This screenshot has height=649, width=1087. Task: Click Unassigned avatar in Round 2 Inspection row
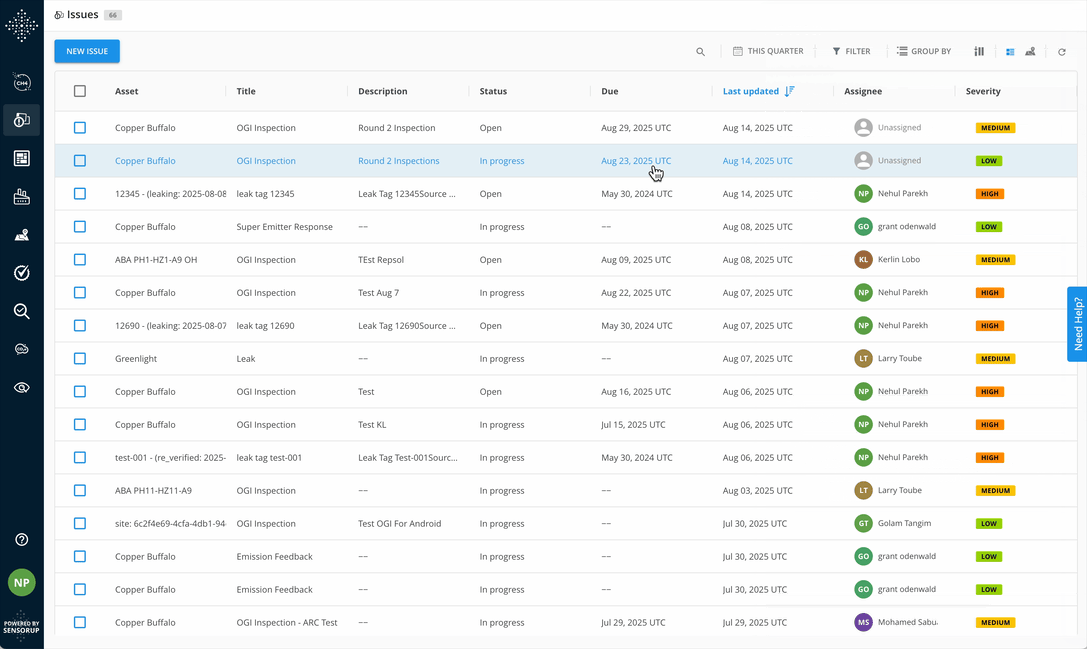click(x=863, y=128)
